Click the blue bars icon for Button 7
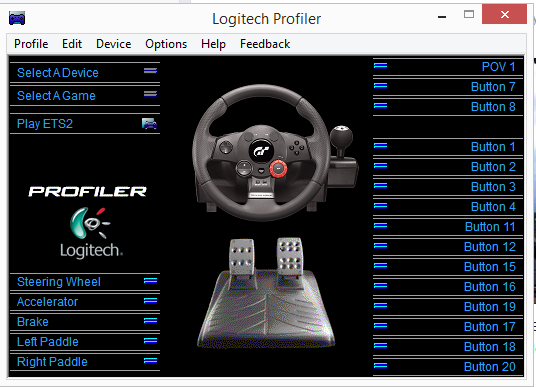 coord(380,85)
